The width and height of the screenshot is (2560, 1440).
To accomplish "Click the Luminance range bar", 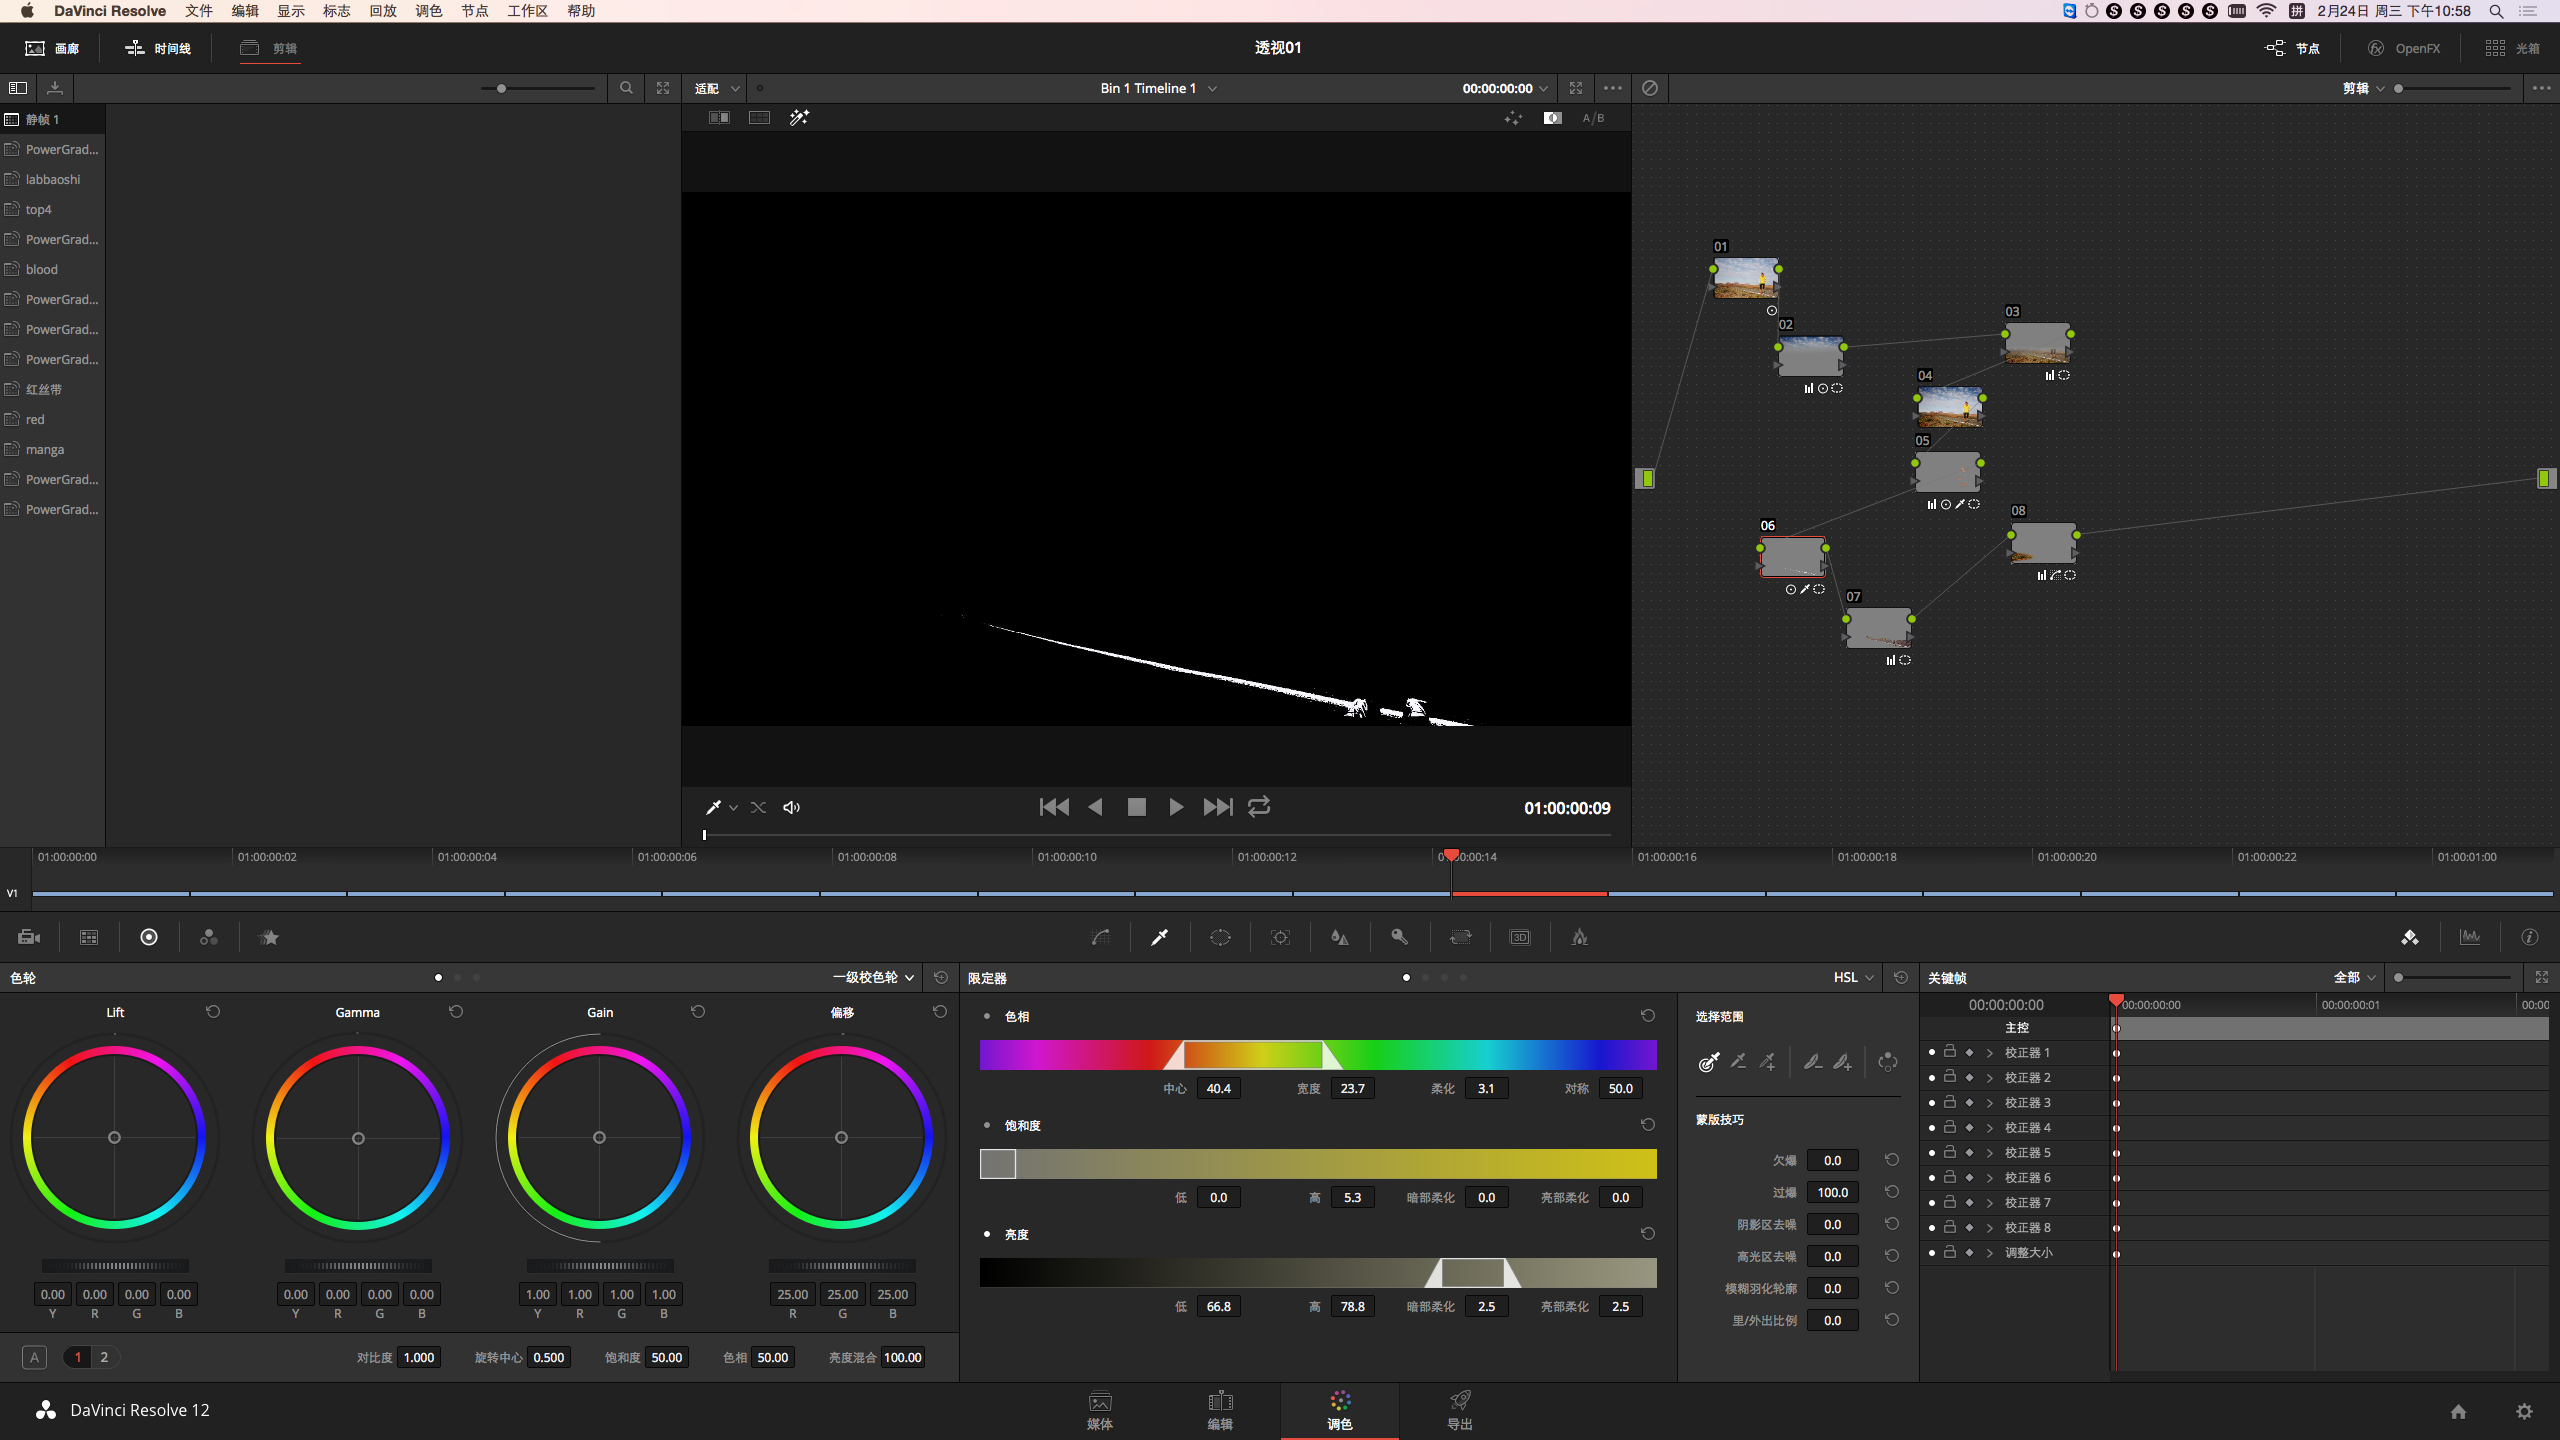I will pos(1318,1273).
